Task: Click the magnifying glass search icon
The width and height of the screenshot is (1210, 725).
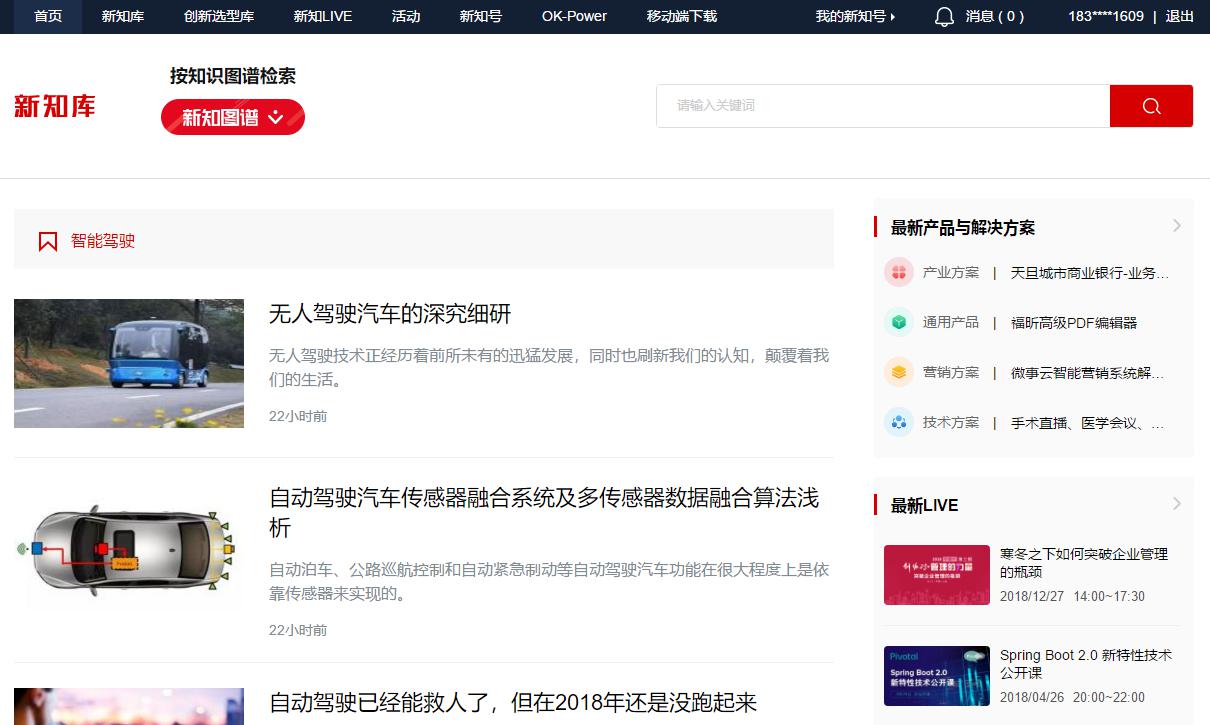Action: point(1151,105)
